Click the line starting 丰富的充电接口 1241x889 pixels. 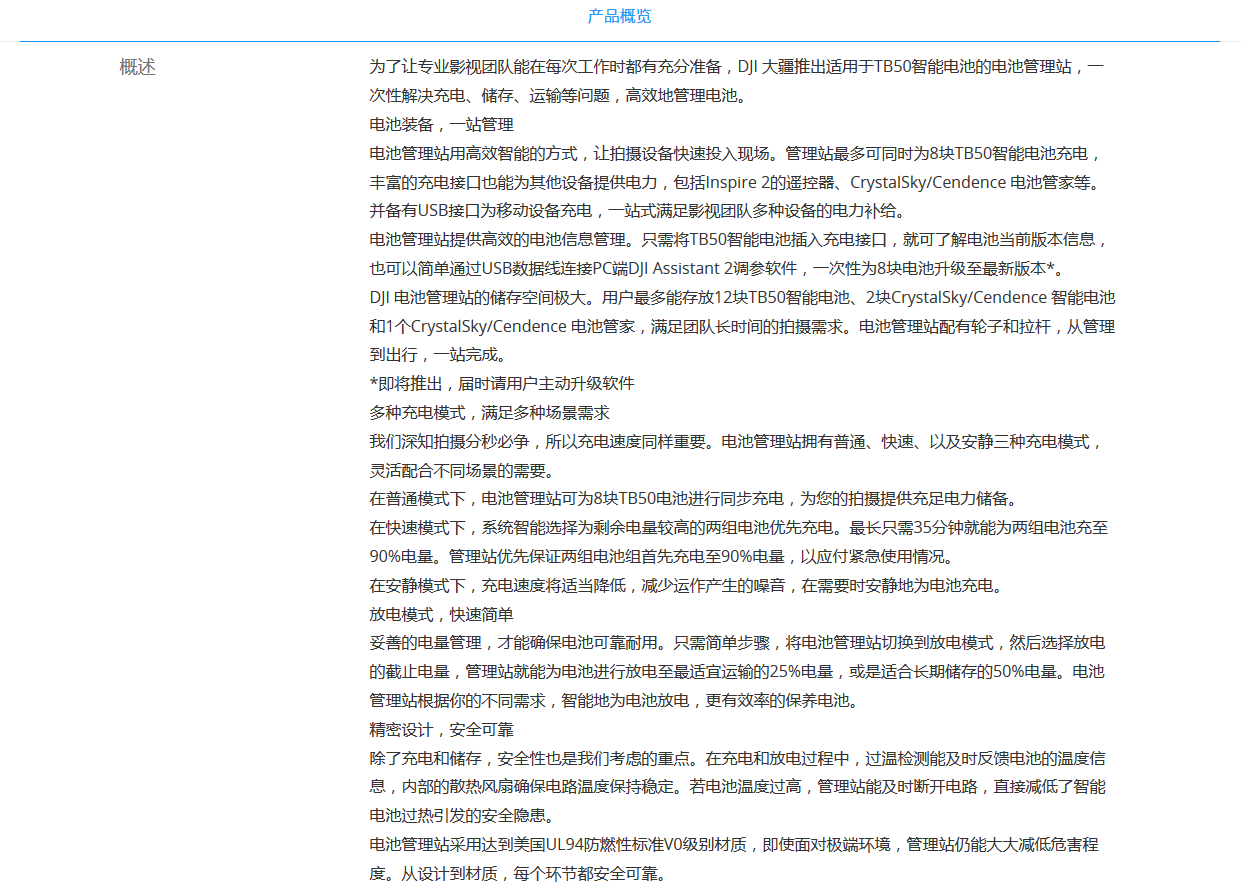(x=734, y=182)
